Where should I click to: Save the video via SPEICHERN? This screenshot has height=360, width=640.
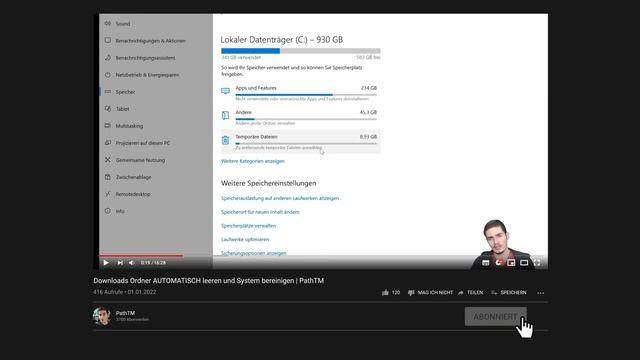pyautogui.click(x=509, y=293)
